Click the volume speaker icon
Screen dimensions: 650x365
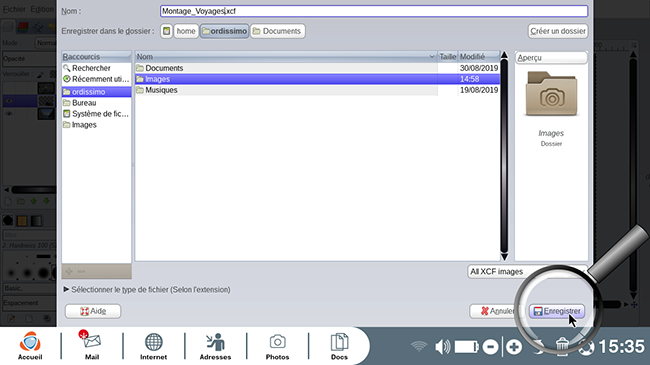tap(442, 346)
